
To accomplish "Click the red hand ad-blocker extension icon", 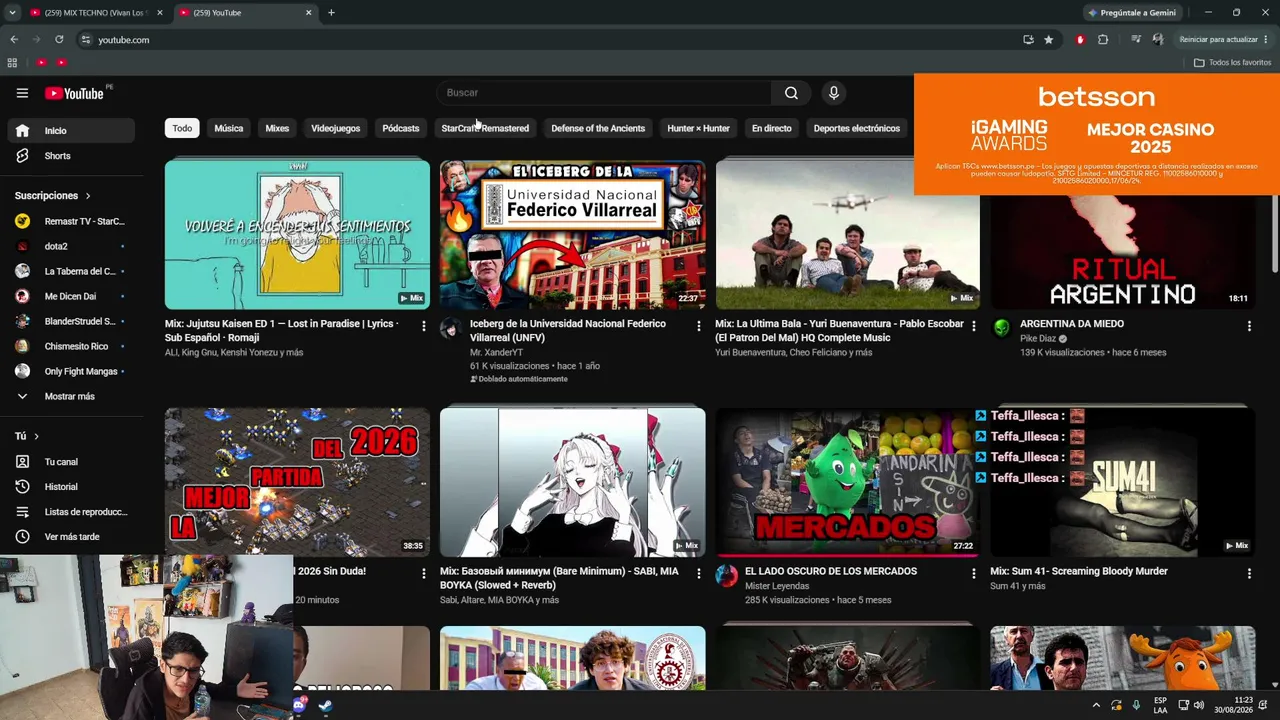I will point(1080,40).
